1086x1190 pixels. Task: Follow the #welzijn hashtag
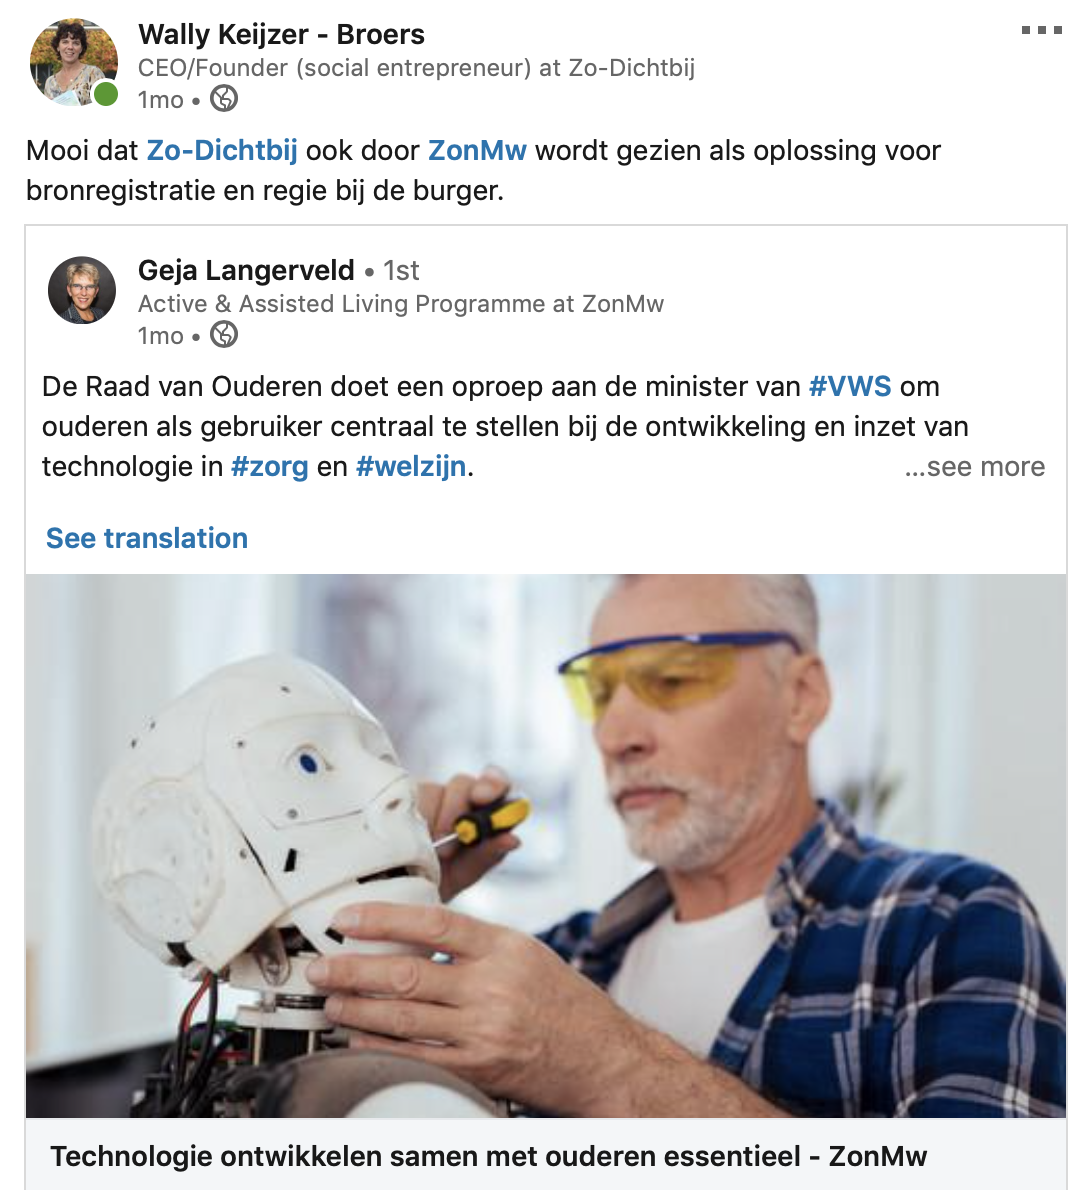pyautogui.click(x=411, y=466)
